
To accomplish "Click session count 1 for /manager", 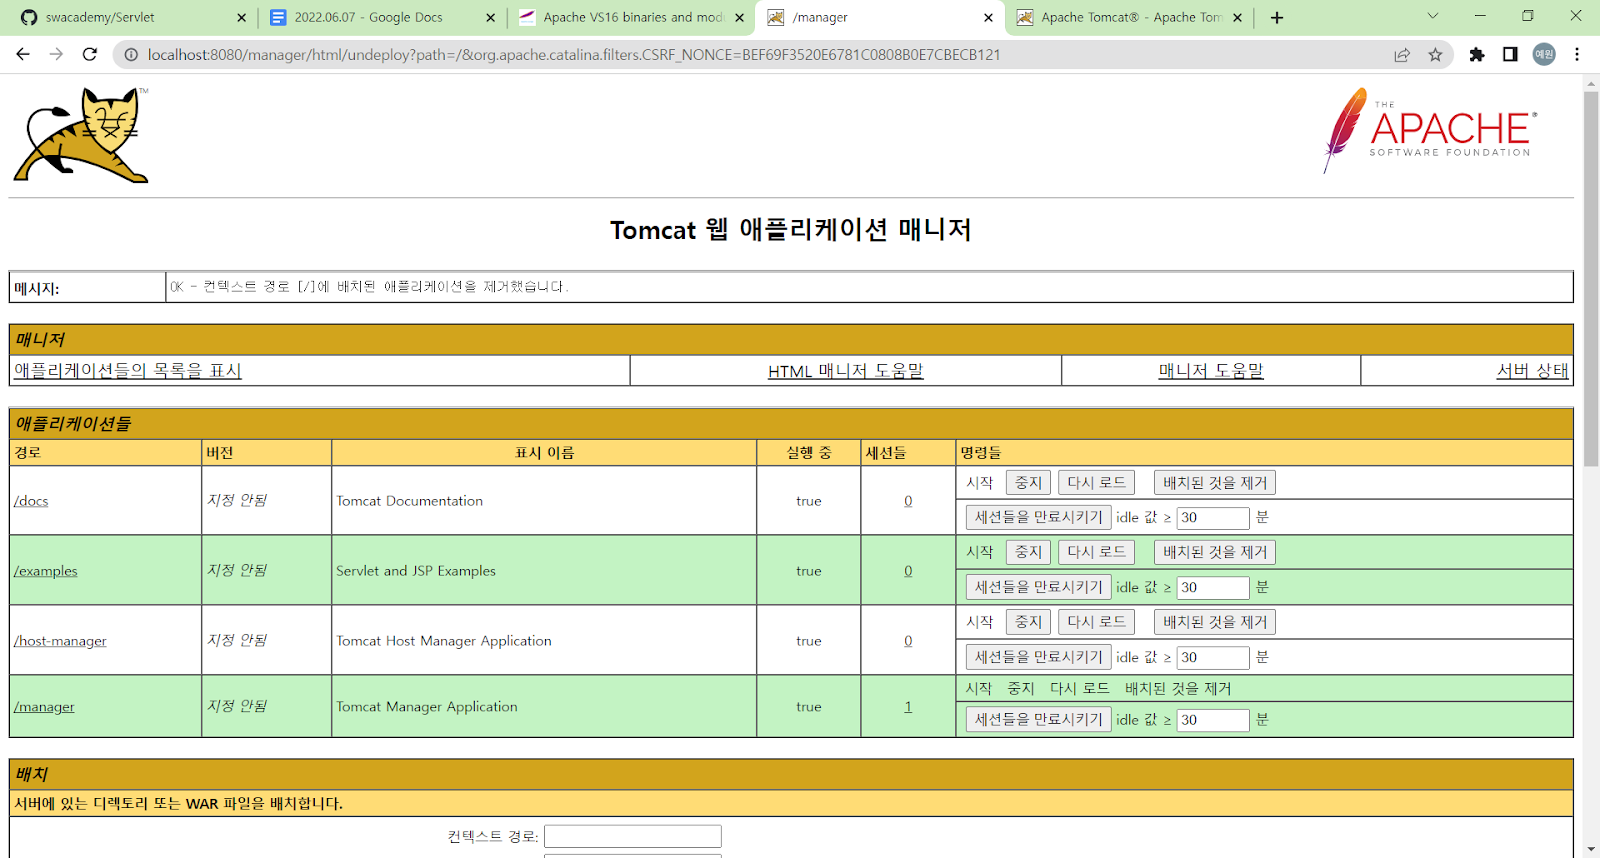I will tap(908, 707).
